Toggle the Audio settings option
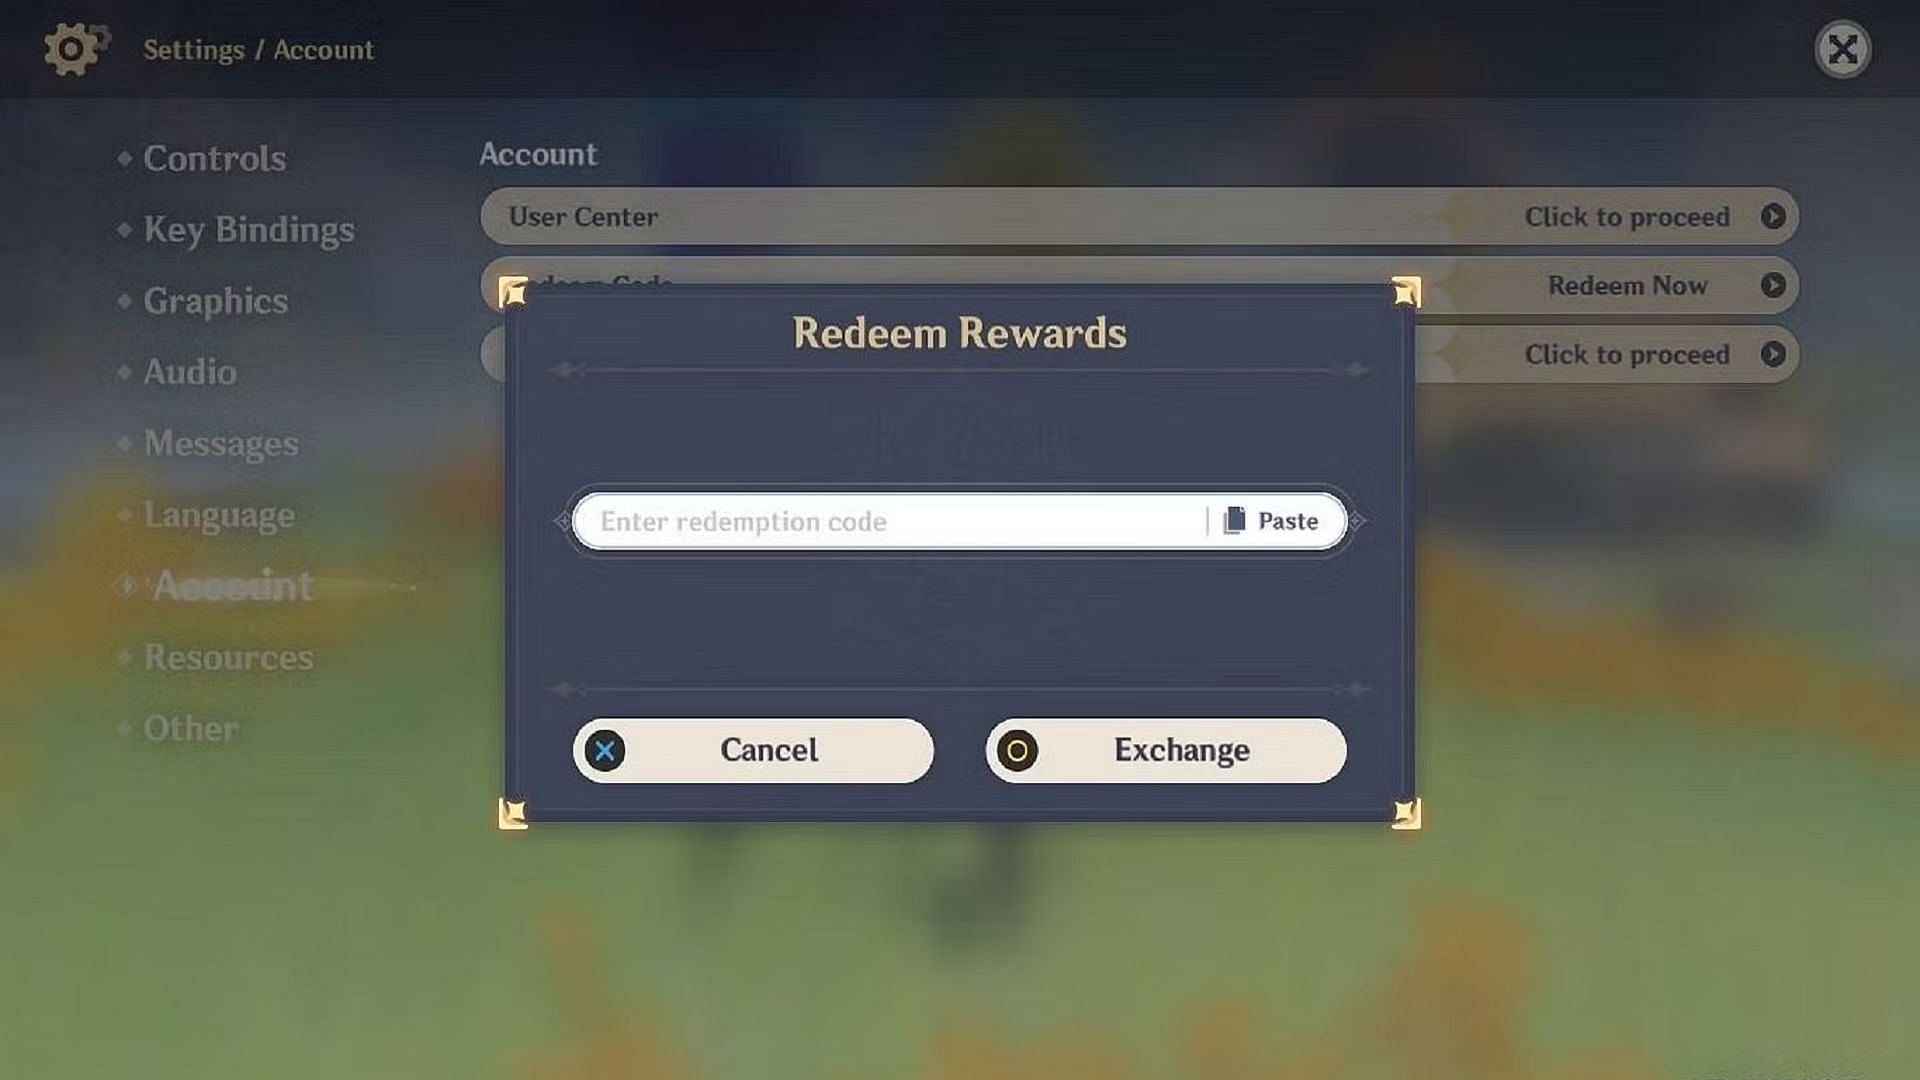The width and height of the screenshot is (1920, 1080). coord(189,371)
